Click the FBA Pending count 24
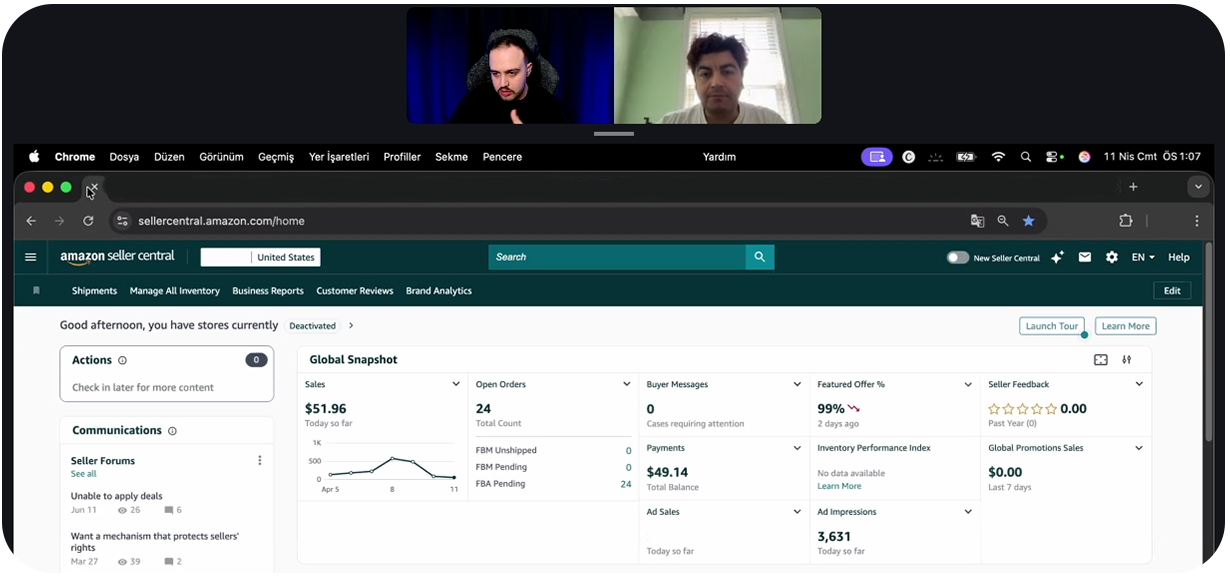Screen dimensions: 1230x580 coord(626,484)
